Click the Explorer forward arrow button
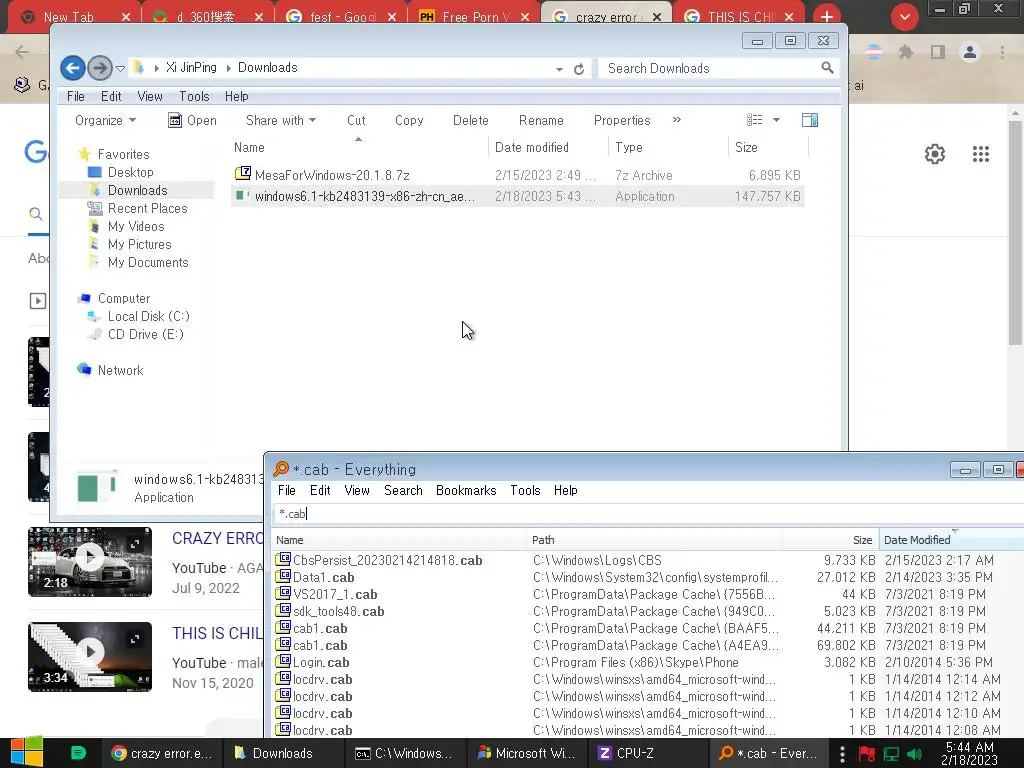The width and height of the screenshot is (1024, 768). click(x=99, y=68)
